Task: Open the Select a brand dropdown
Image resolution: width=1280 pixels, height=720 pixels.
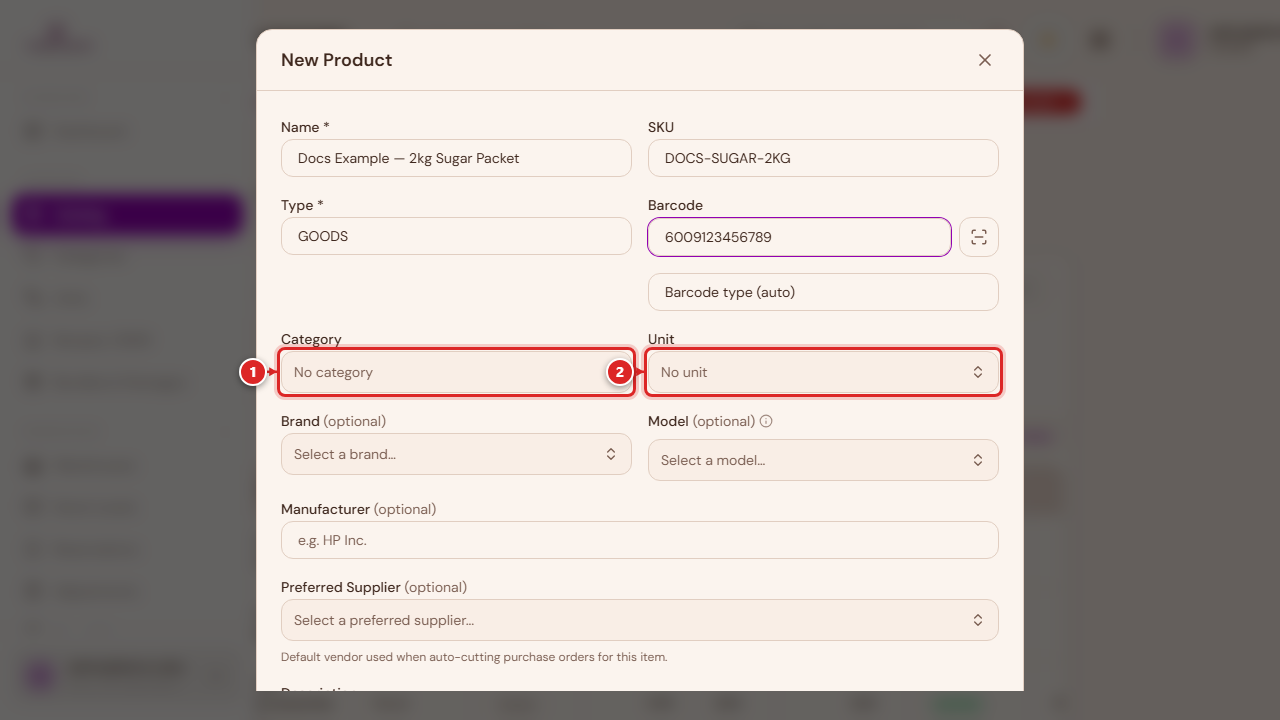Action: click(x=456, y=454)
